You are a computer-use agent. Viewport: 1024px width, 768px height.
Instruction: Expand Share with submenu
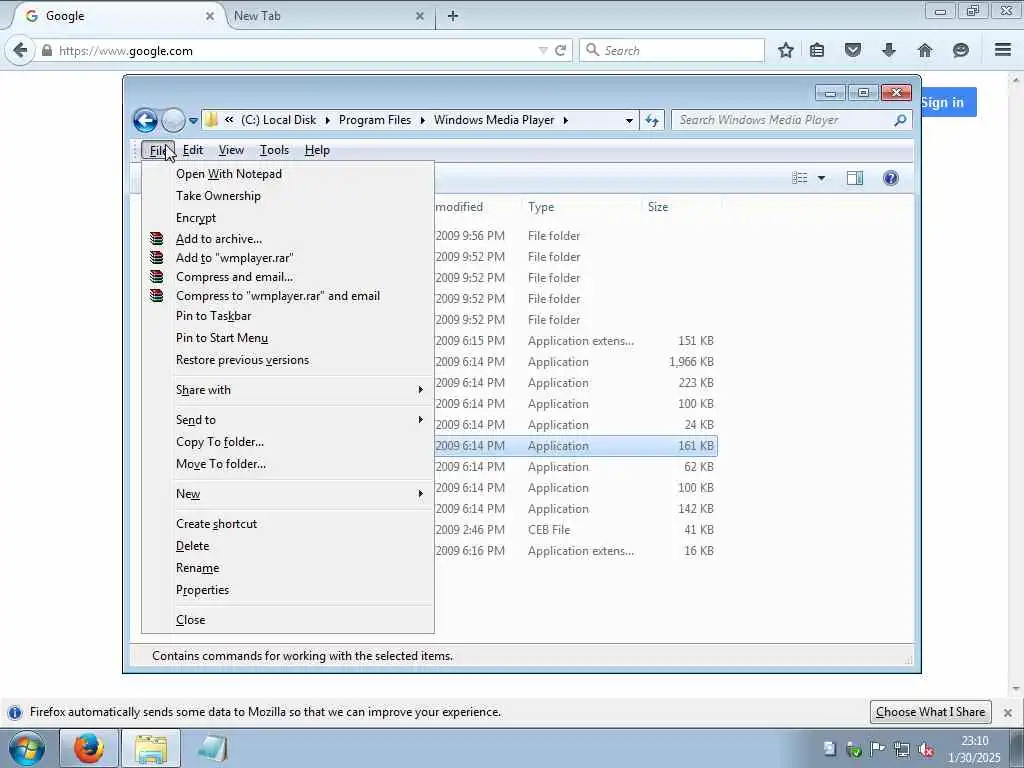tap(288, 390)
